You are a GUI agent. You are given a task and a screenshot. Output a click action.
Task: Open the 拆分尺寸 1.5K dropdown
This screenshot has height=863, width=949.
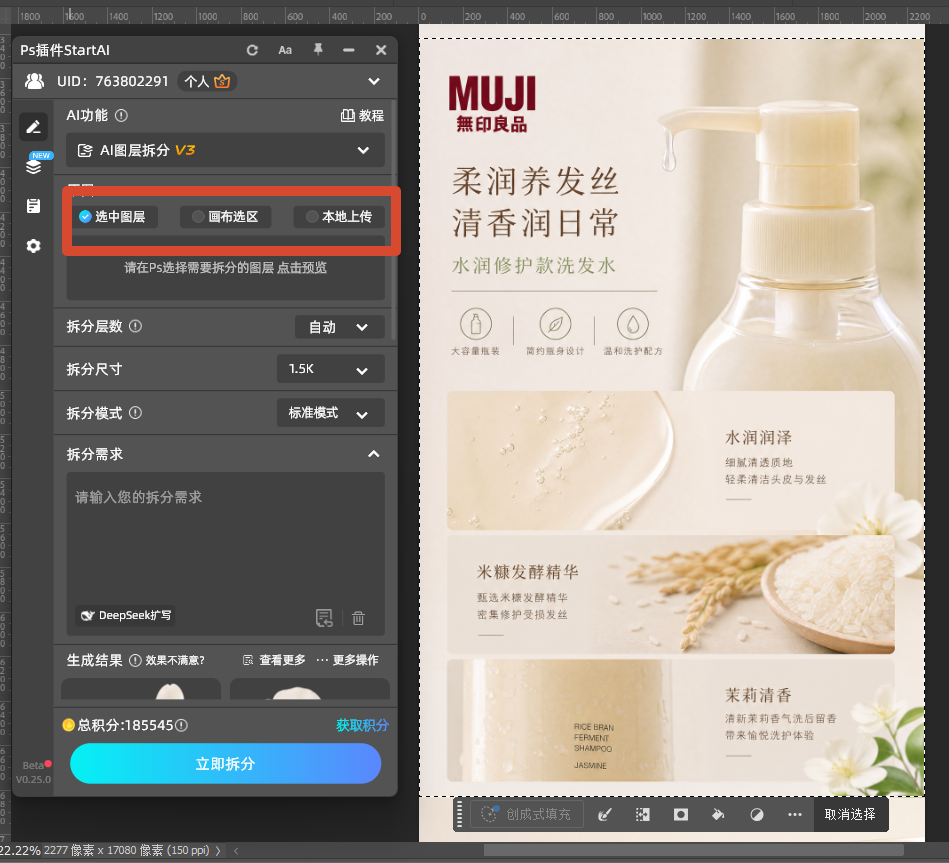(330, 369)
